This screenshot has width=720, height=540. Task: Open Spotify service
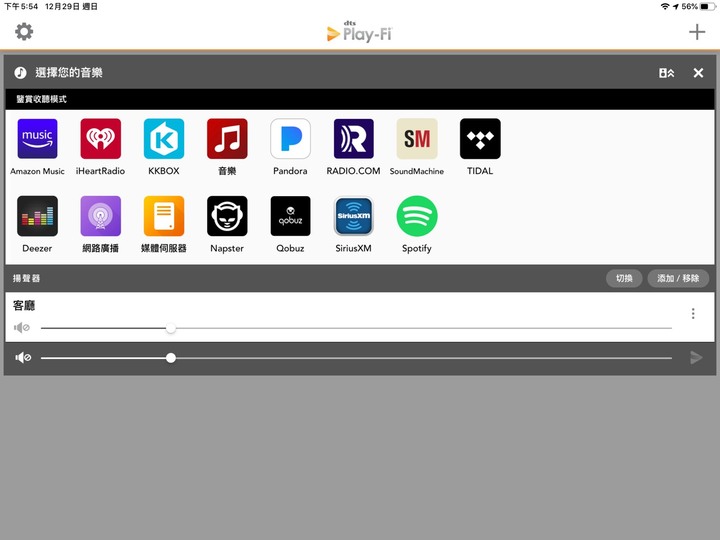(417, 216)
